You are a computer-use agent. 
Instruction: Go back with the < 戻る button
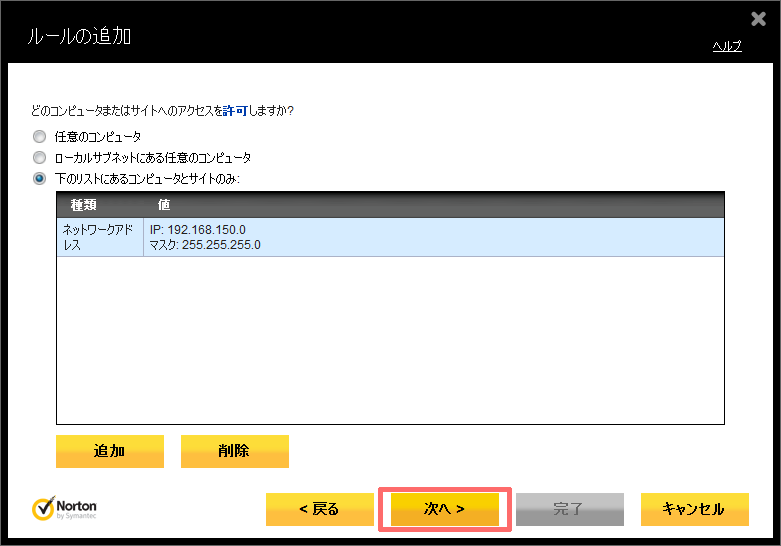[x=319, y=509]
